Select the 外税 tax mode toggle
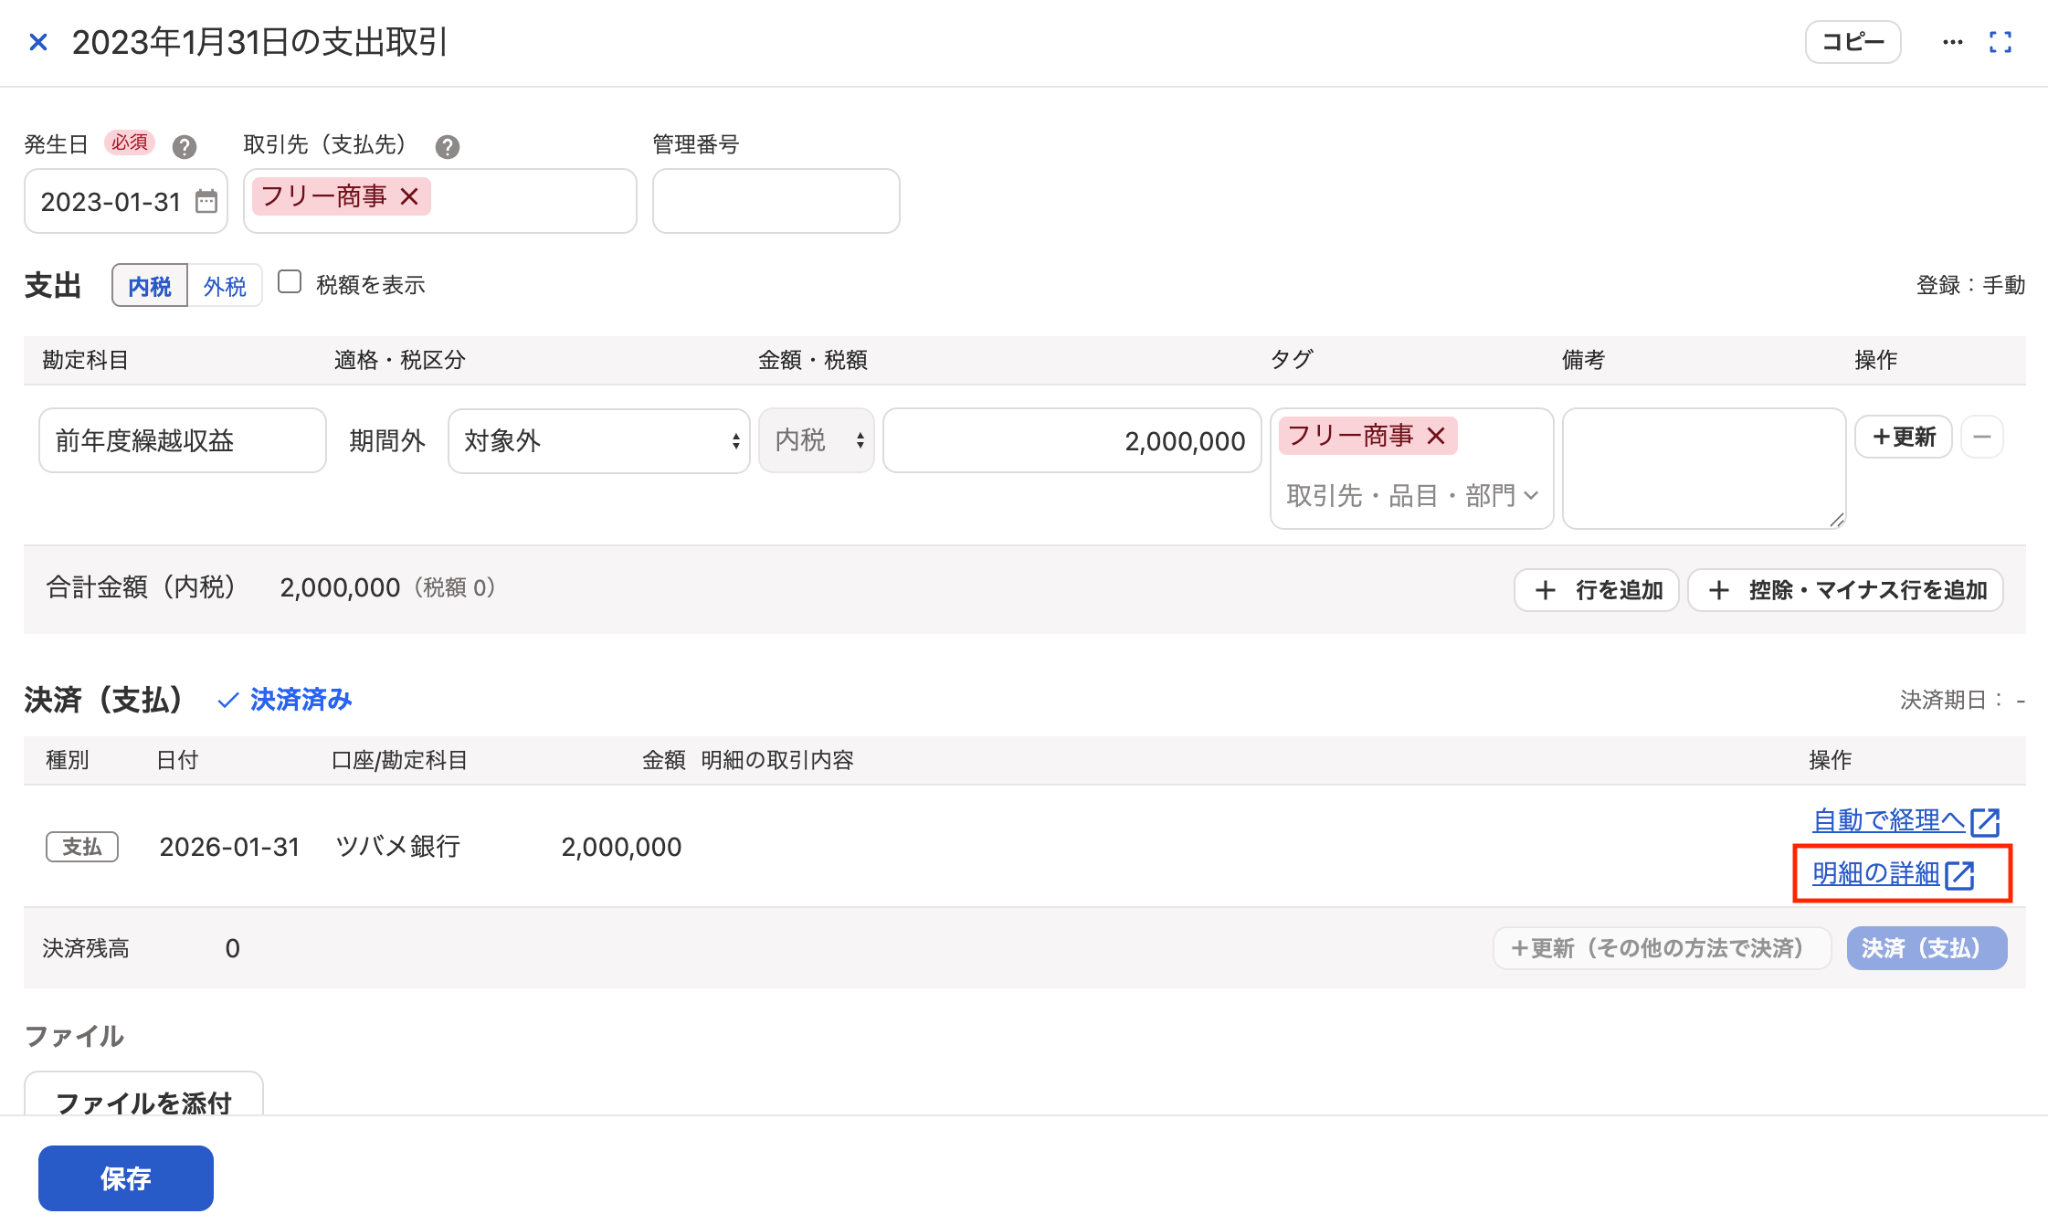Image resolution: width=2048 pixels, height=1219 pixels. tap(224, 286)
